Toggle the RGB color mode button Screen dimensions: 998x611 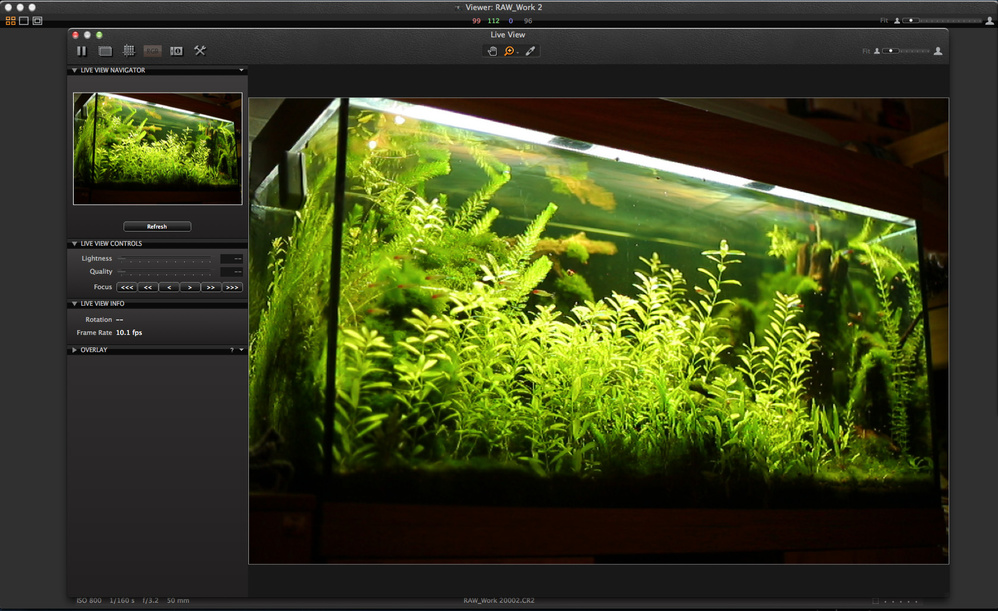pyautogui.click(x=152, y=51)
